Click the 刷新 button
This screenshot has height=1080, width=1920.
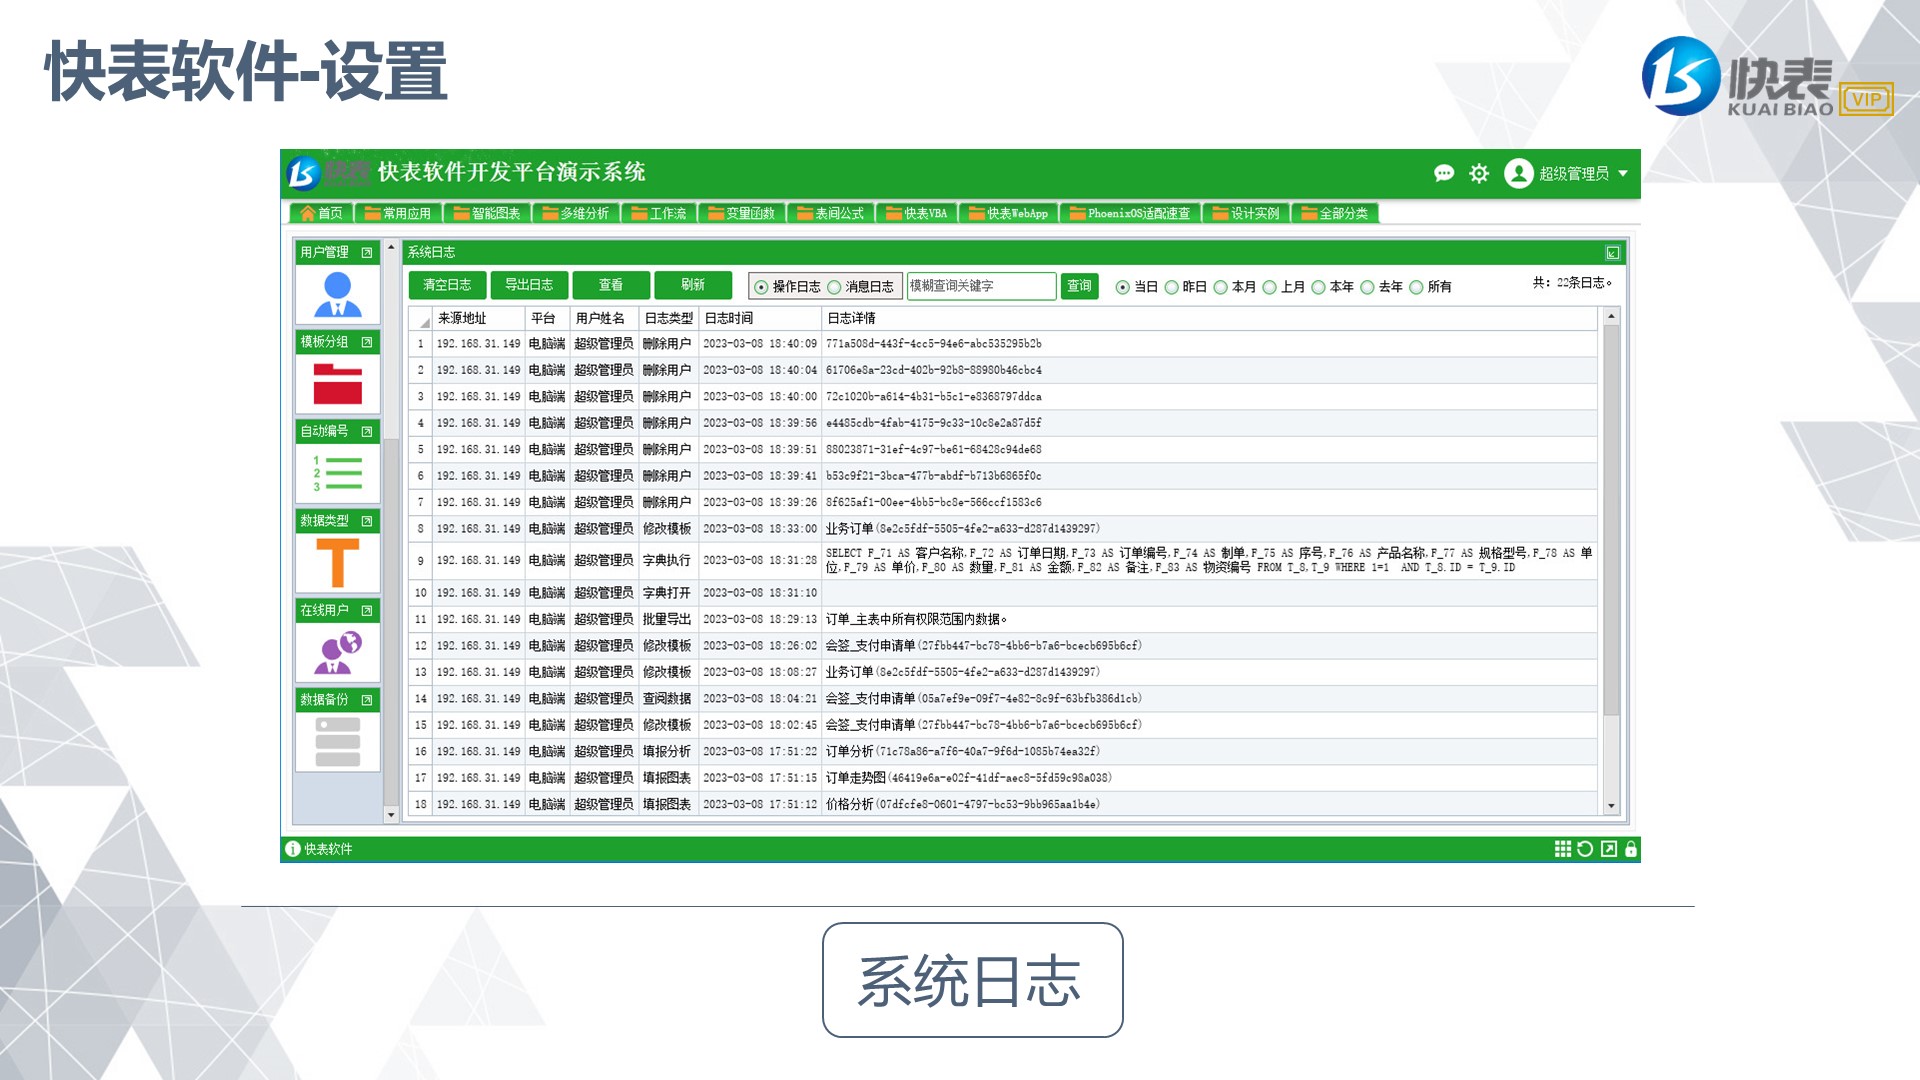point(693,285)
